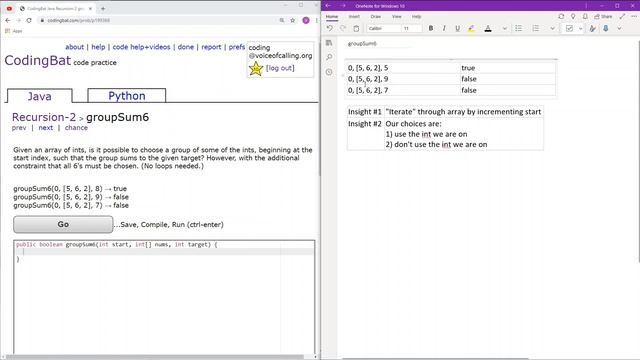Open the OneNote Insert tab
Image resolution: width=640 pixels, height=360 pixels.
pyautogui.click(x=354, y=17)
